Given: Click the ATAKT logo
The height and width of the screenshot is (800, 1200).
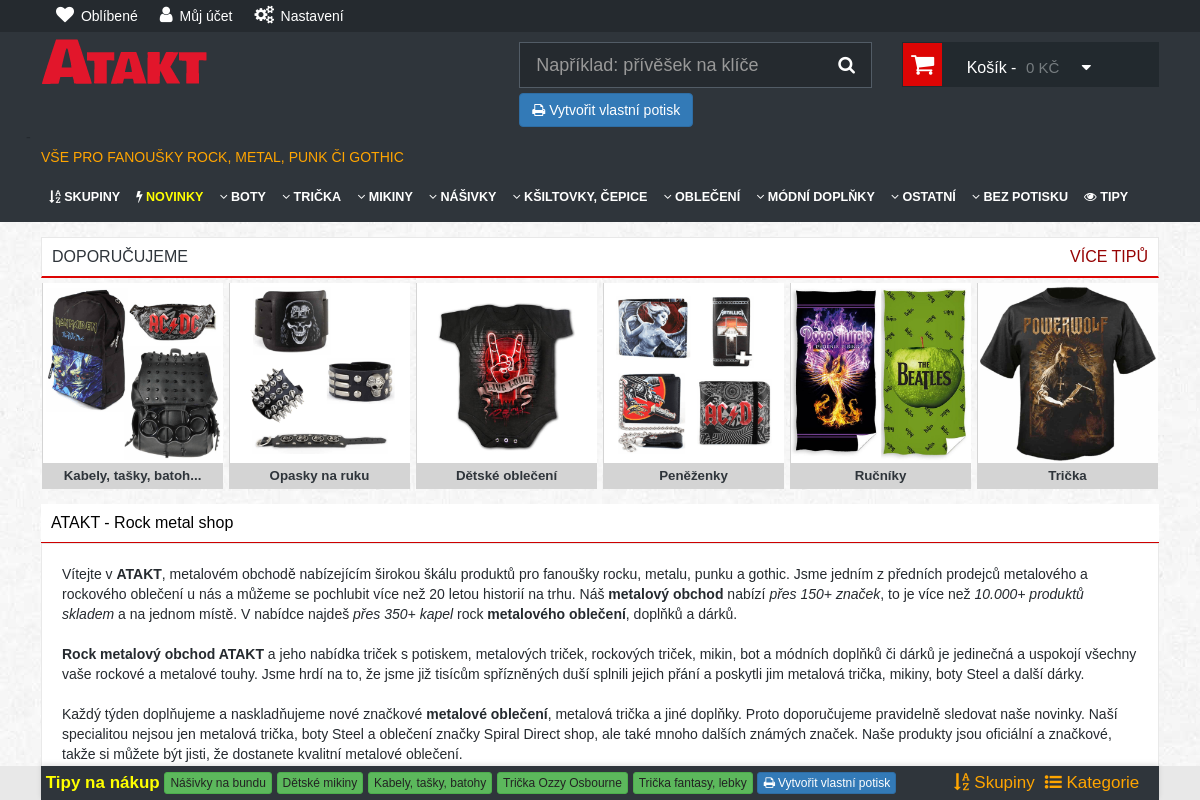Looking at the screenshot, I should tap(124, 63).
